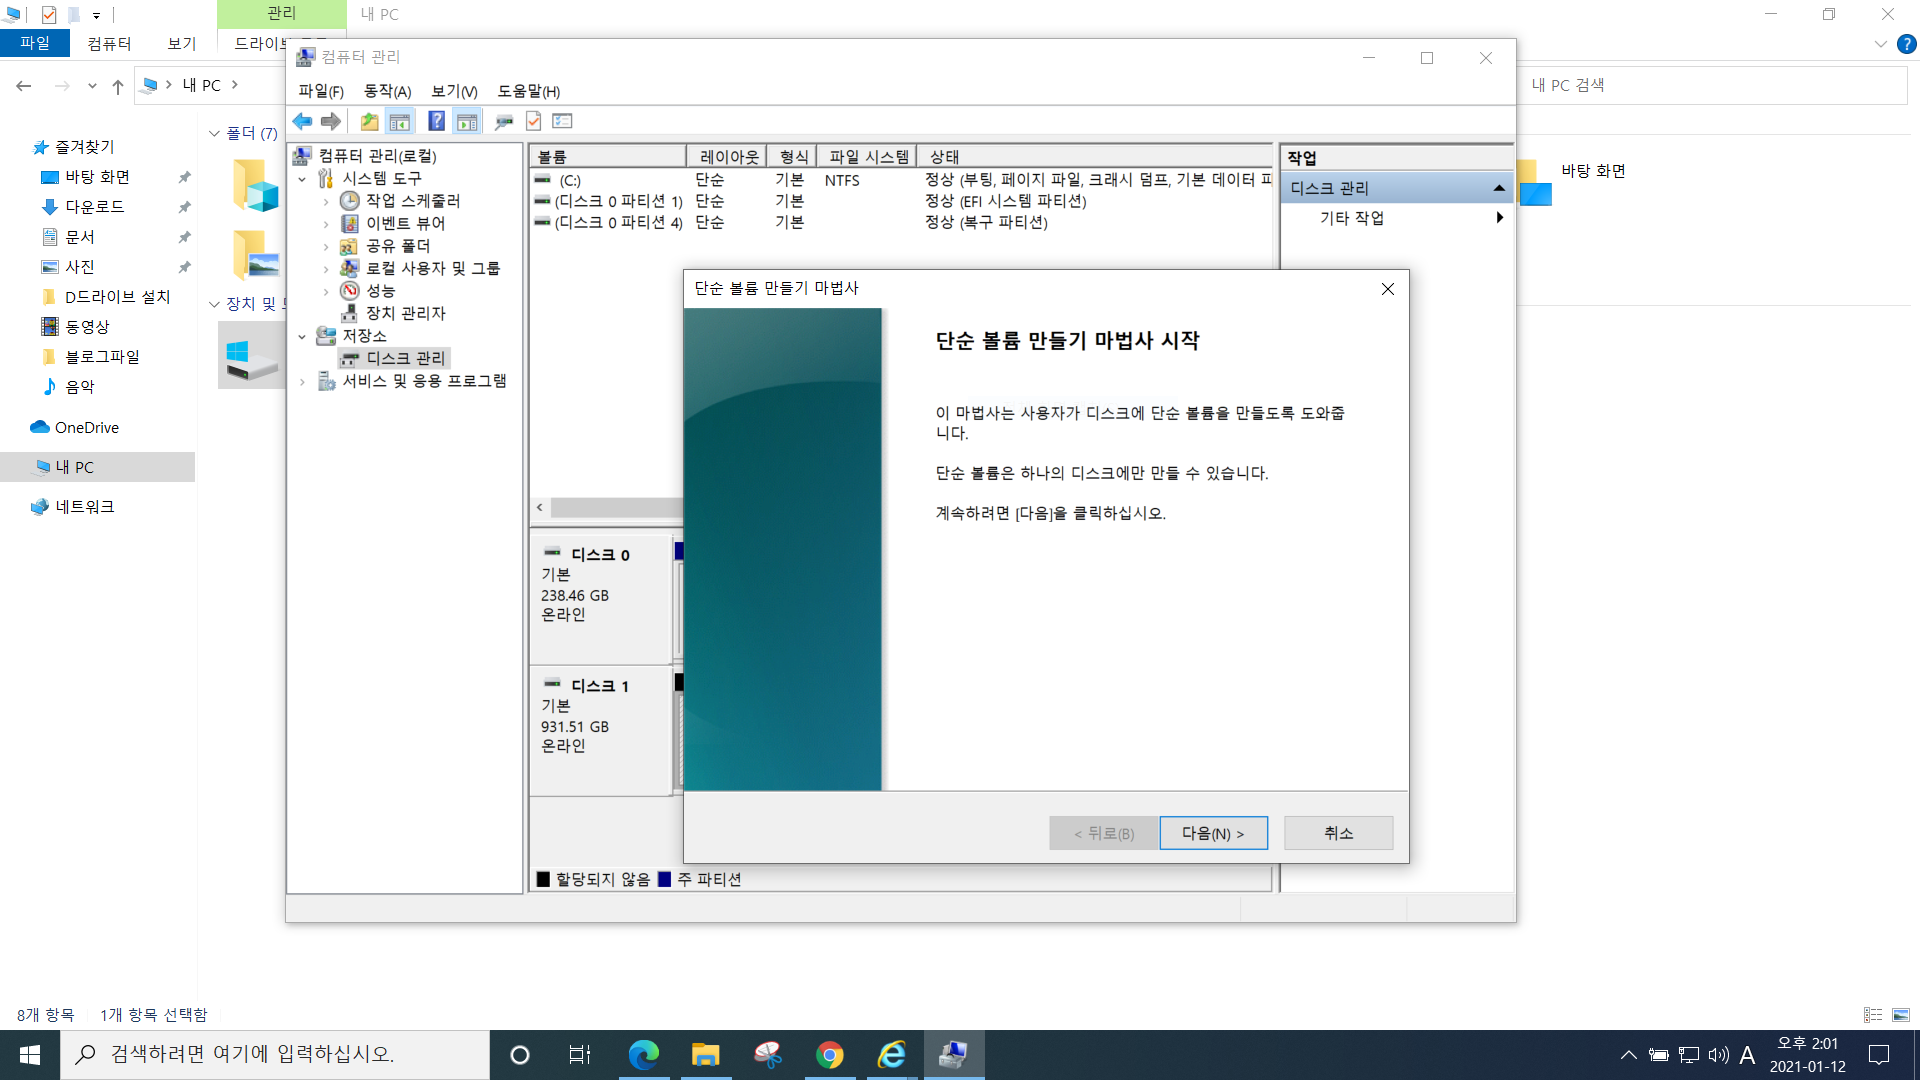Viewport: 1920px width, 1080px height.
Task: Click the up one level folder icon
Action: point(369,121)
